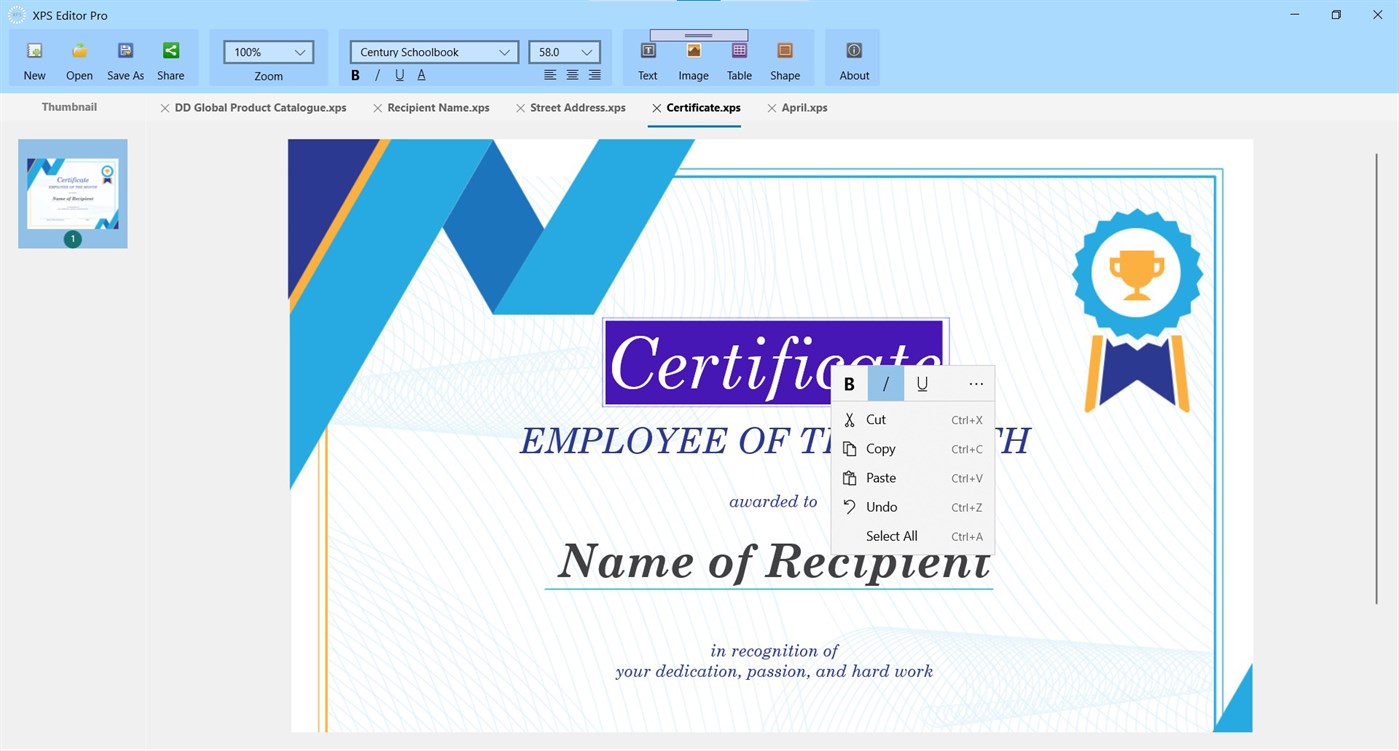Select All text via the context menu

(x=891, y=536)
